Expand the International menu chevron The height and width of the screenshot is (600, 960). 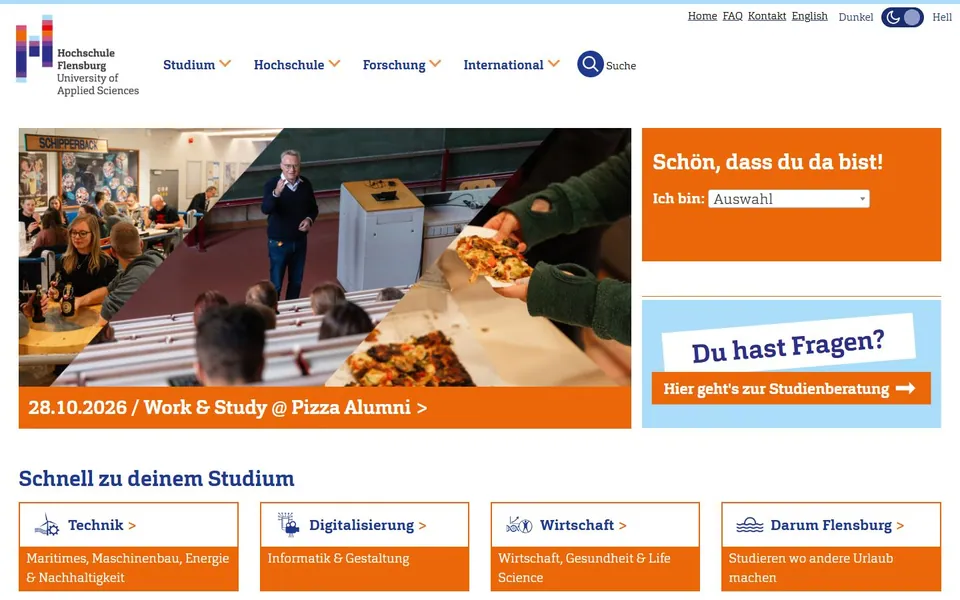(553, 64)
